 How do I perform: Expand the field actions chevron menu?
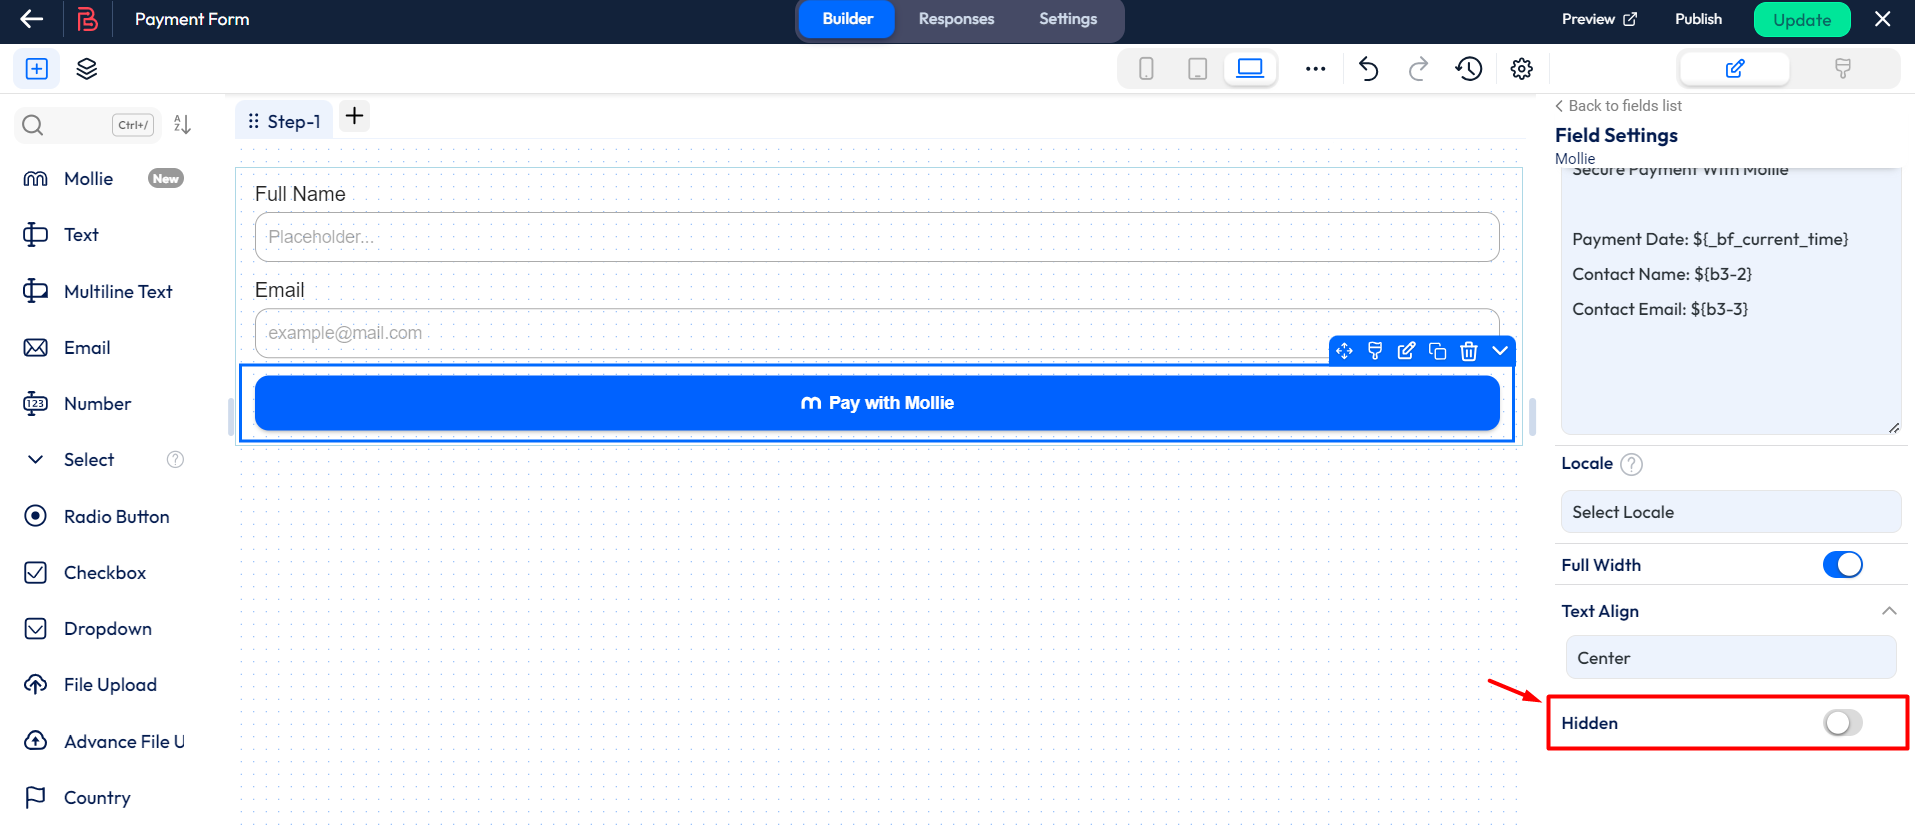point(1500,351)
